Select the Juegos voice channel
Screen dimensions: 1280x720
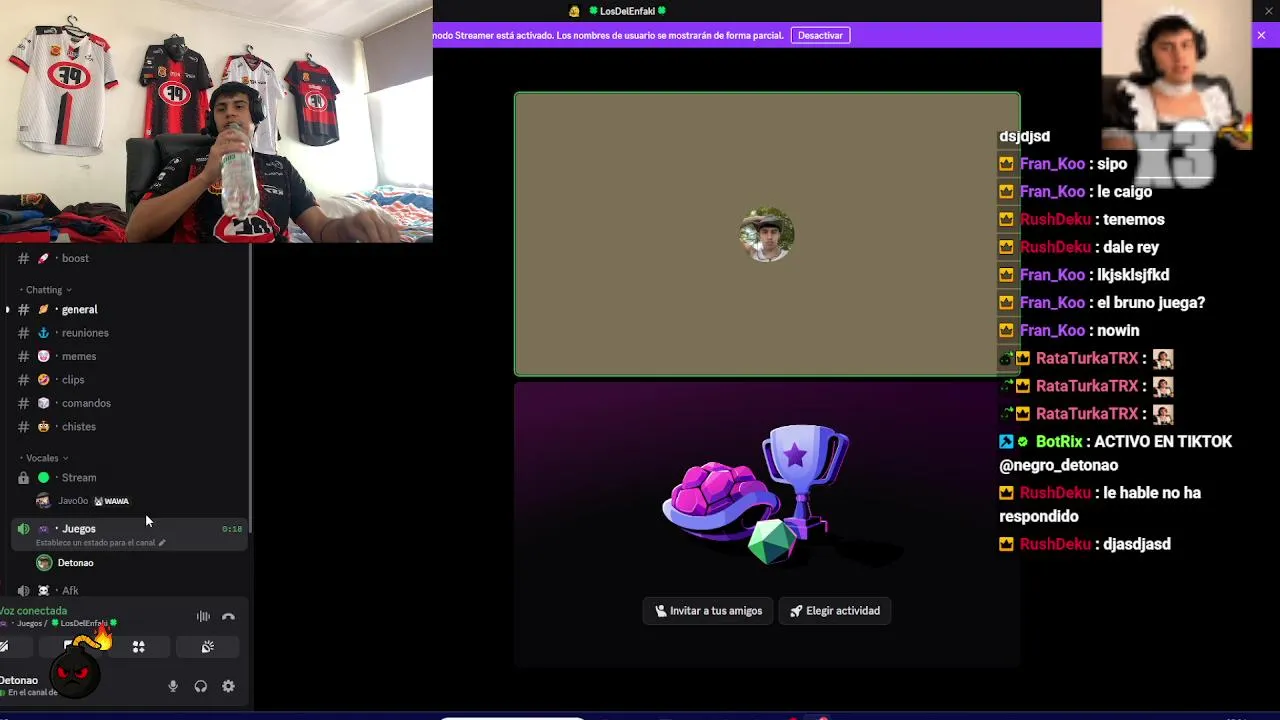pos(128,534)
